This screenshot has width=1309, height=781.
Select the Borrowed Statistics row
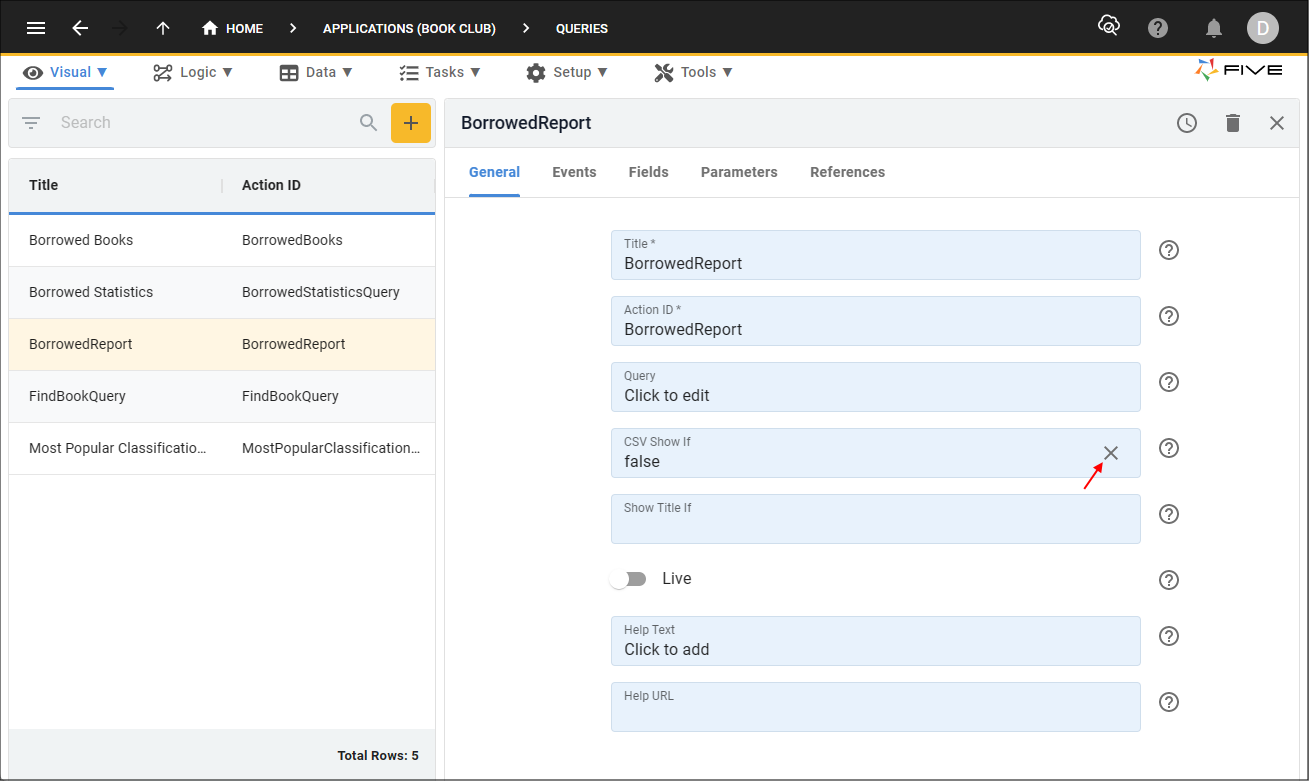point(222,292)
